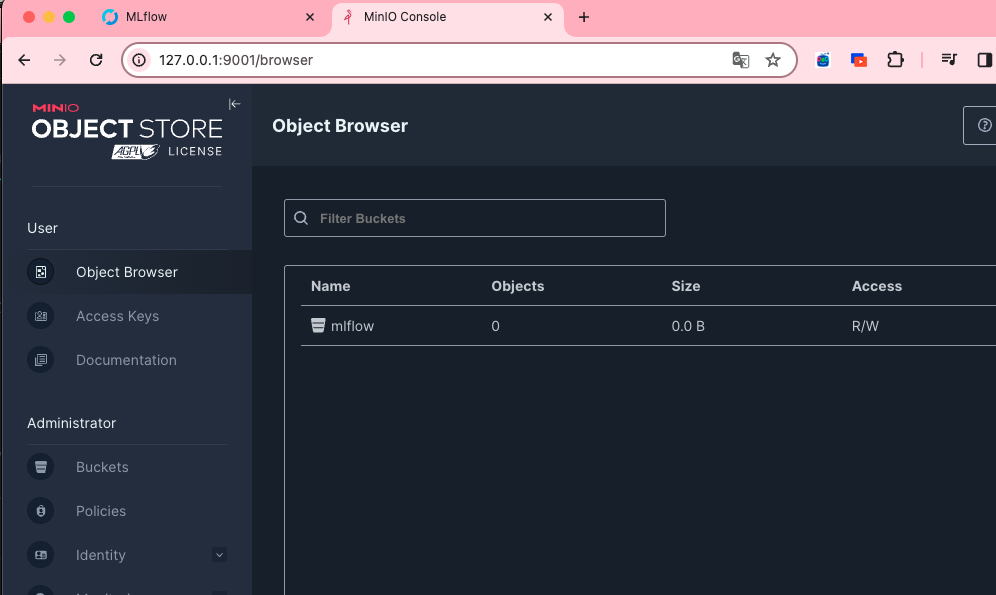
Task: Open a new browser tab
Action: click(584, 17)
